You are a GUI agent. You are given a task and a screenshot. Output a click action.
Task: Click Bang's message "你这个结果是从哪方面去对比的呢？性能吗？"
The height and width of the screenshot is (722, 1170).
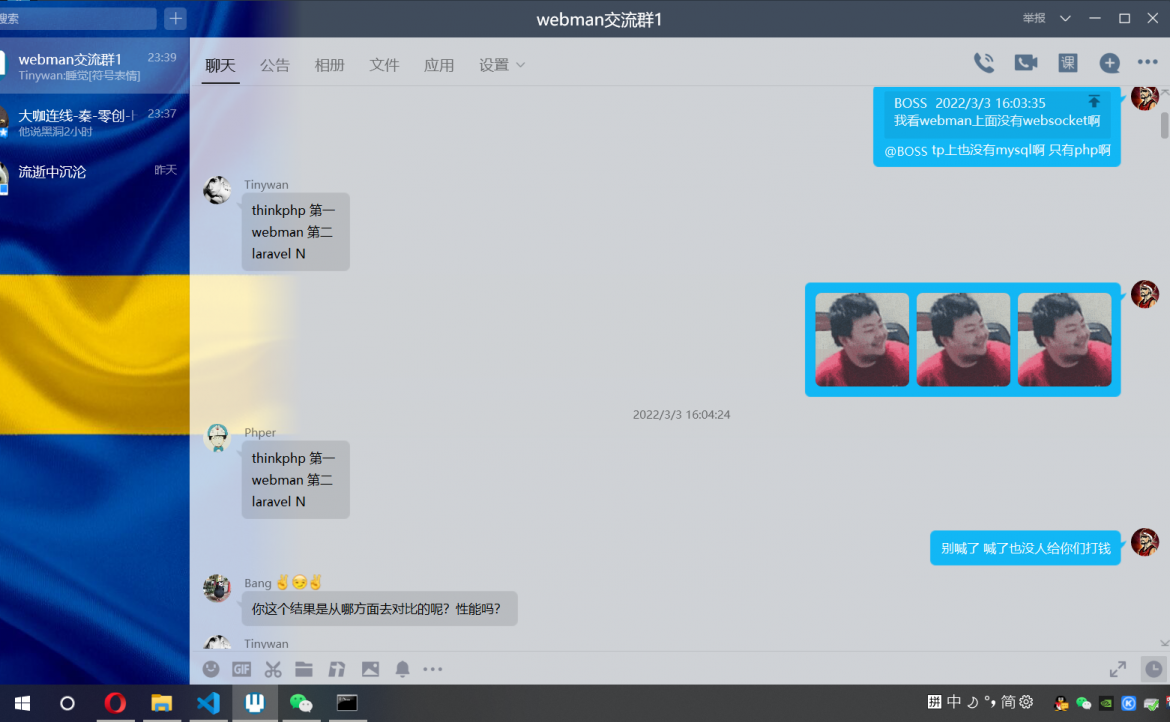(379, 609)
